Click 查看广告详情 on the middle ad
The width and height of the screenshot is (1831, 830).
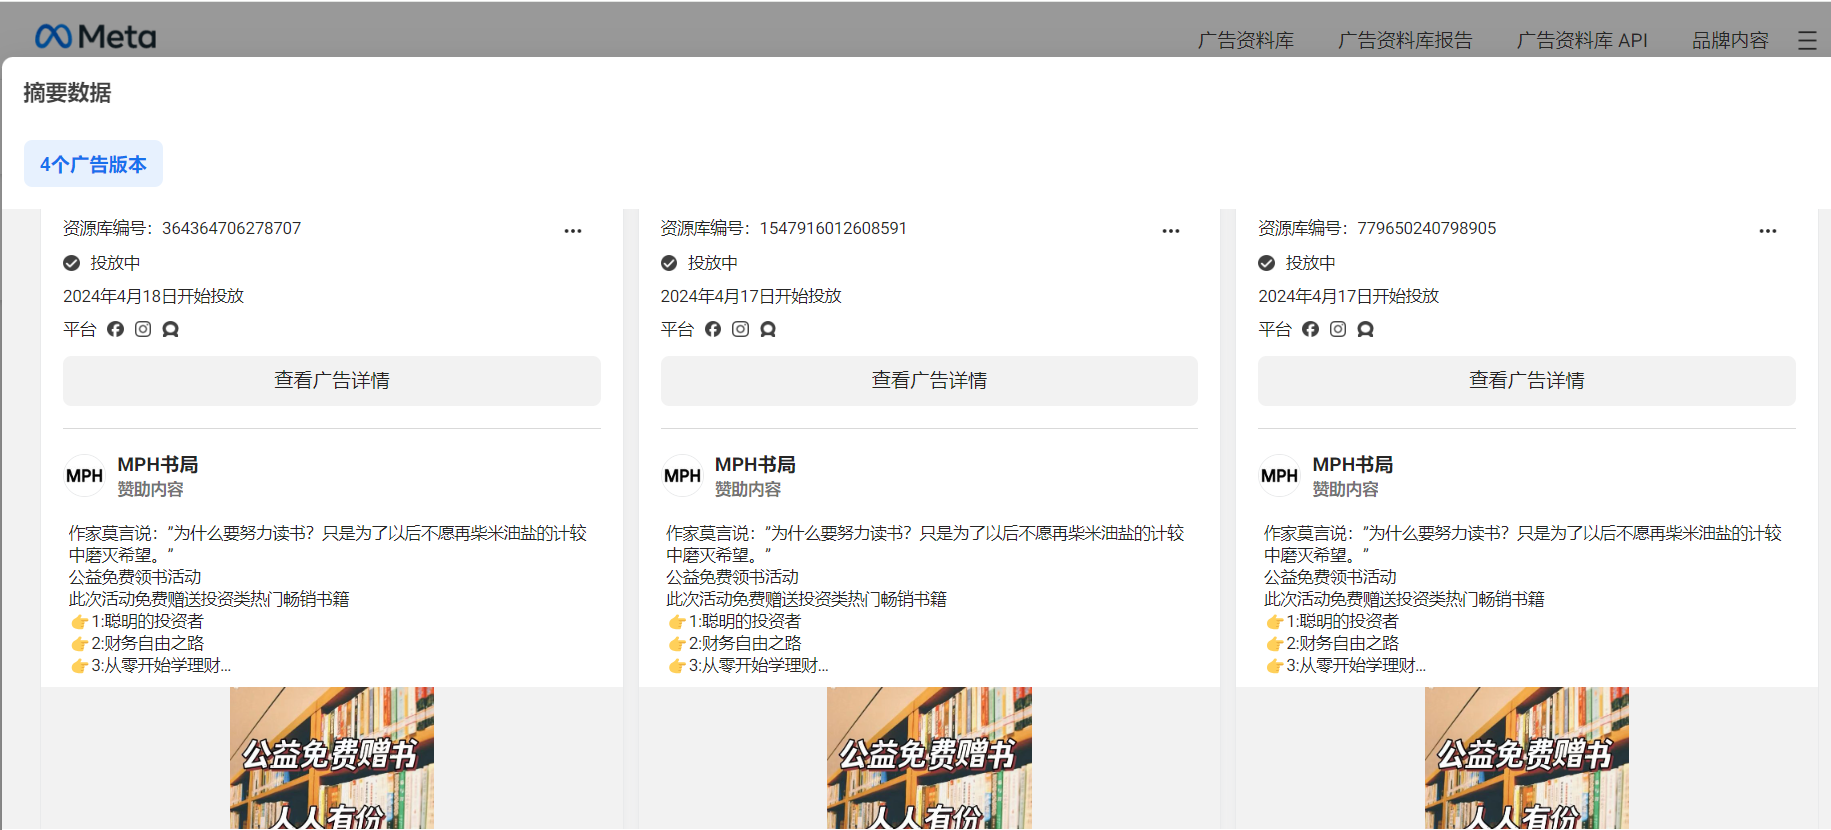coord(929,381)
